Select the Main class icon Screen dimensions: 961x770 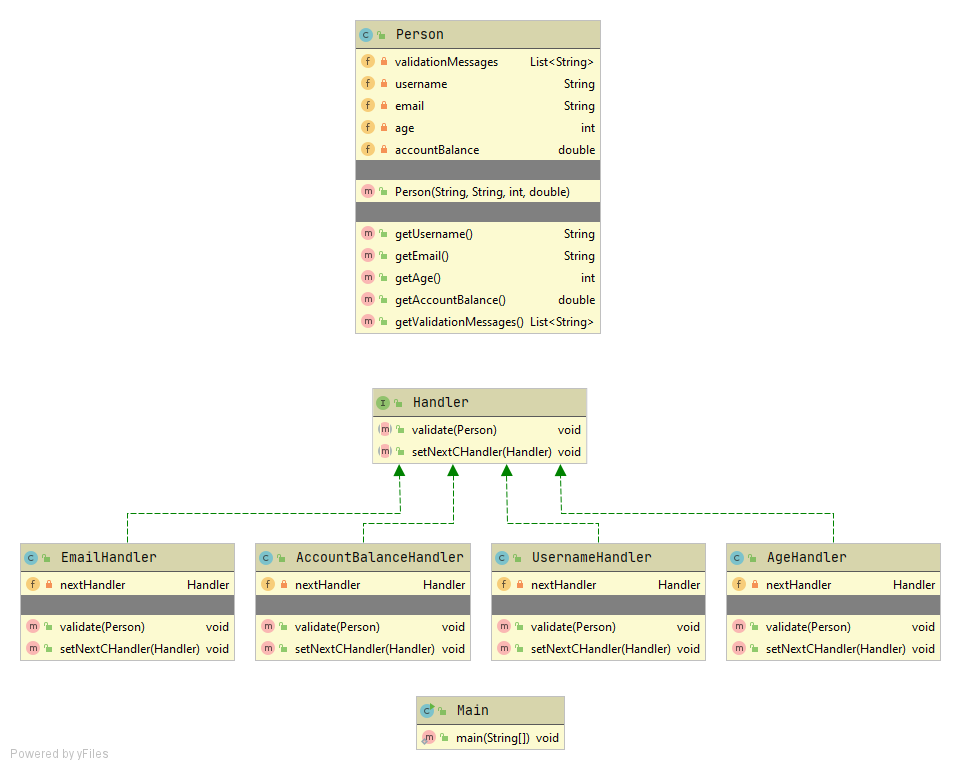tap(430, 709)
